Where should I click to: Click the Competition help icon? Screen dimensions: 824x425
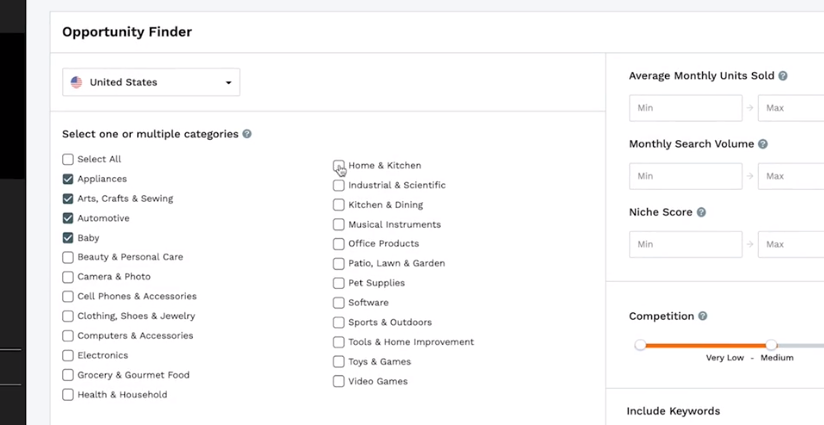coord(703,316)
